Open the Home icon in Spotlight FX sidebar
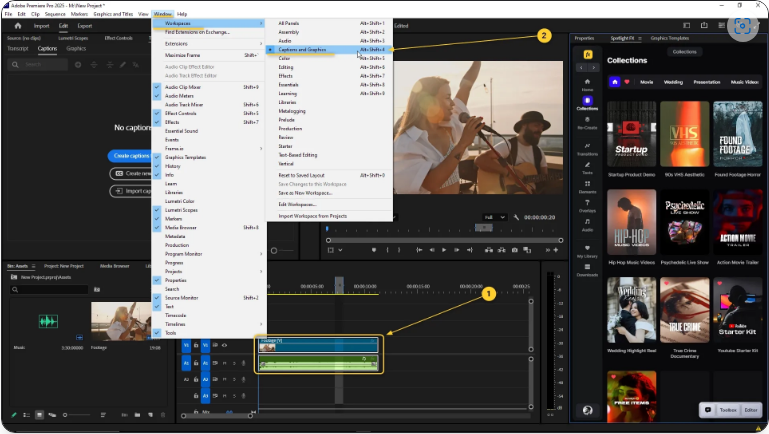This screenshot has height=434, width=769. [587, 84]
